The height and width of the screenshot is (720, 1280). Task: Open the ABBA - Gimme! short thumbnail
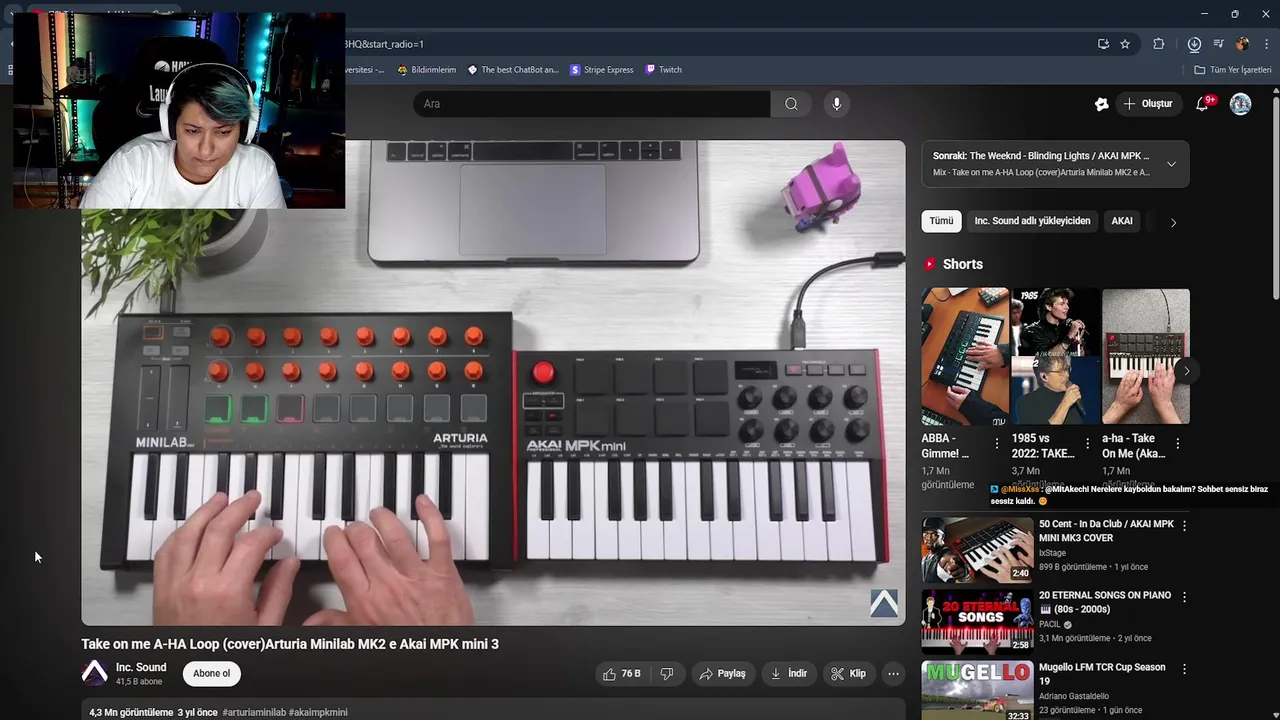point(965,357)
